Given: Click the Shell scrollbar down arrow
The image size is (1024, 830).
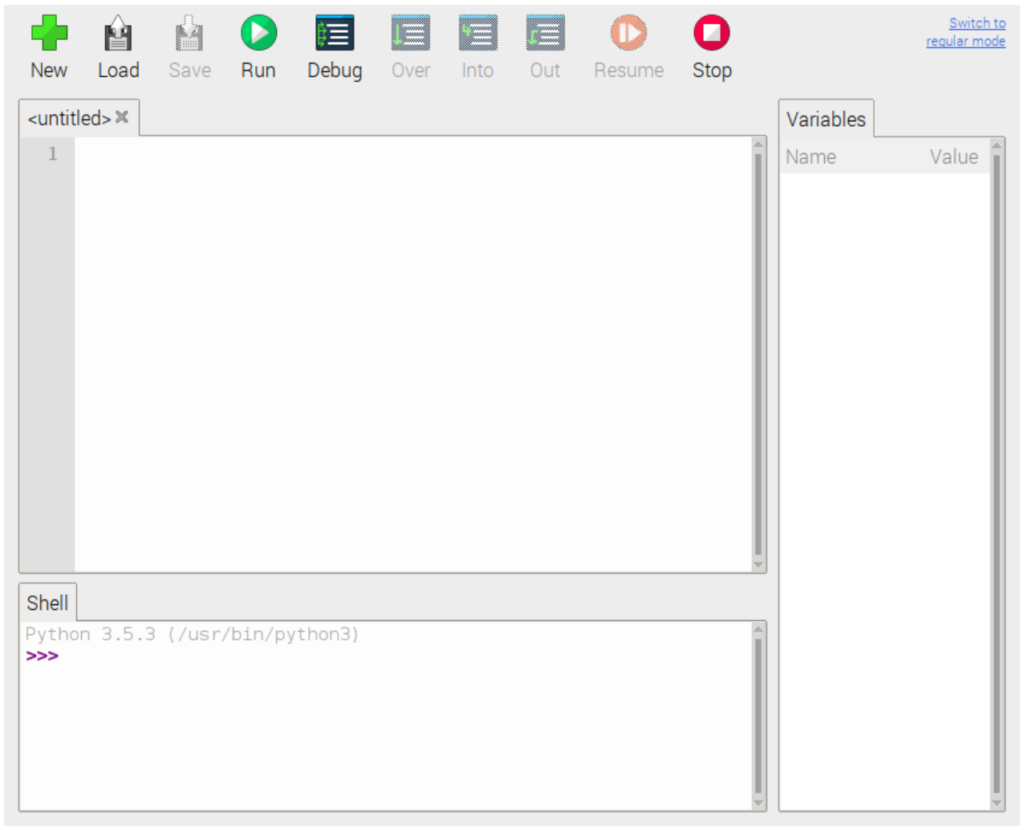Looking at the screenshot, I should point(758,803).
